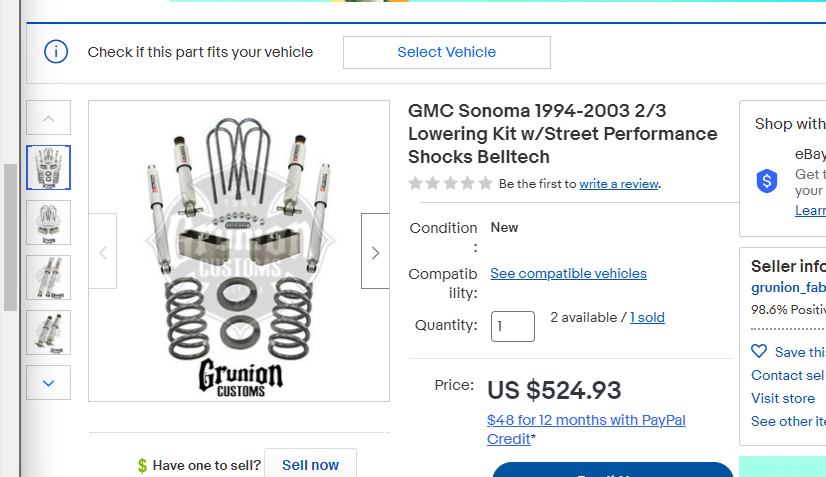Click the blue shield dollar icon

pyautogui.click(x=767, y=181)
